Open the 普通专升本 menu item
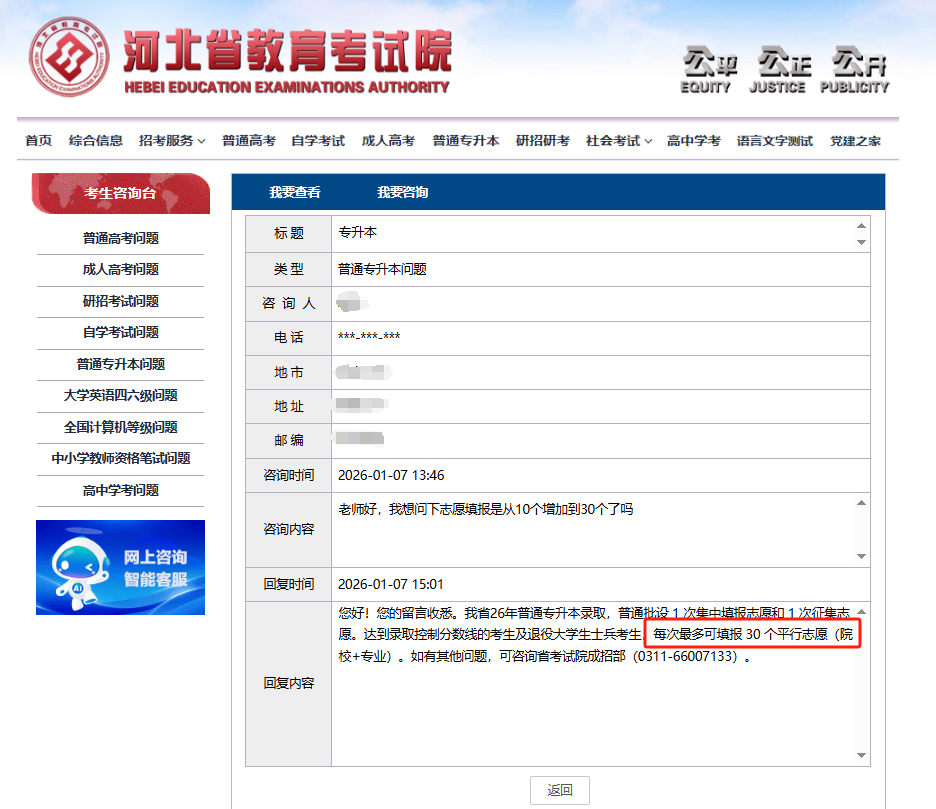The width and height of the screenshot is (936, 809). pyautogui.click(x=466, y=141)
